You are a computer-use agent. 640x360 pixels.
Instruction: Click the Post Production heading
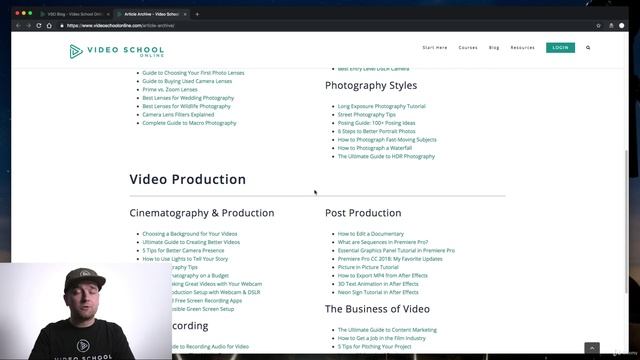(363, 213)
